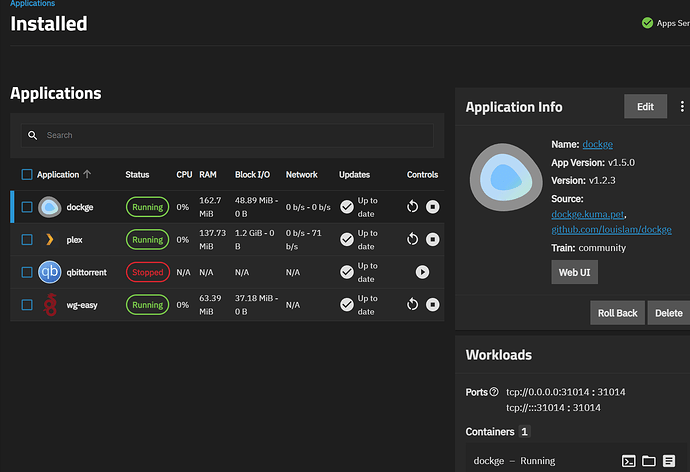Focus the applications Search field
This screenshot has width=690, height=472.
coord(227,135)
